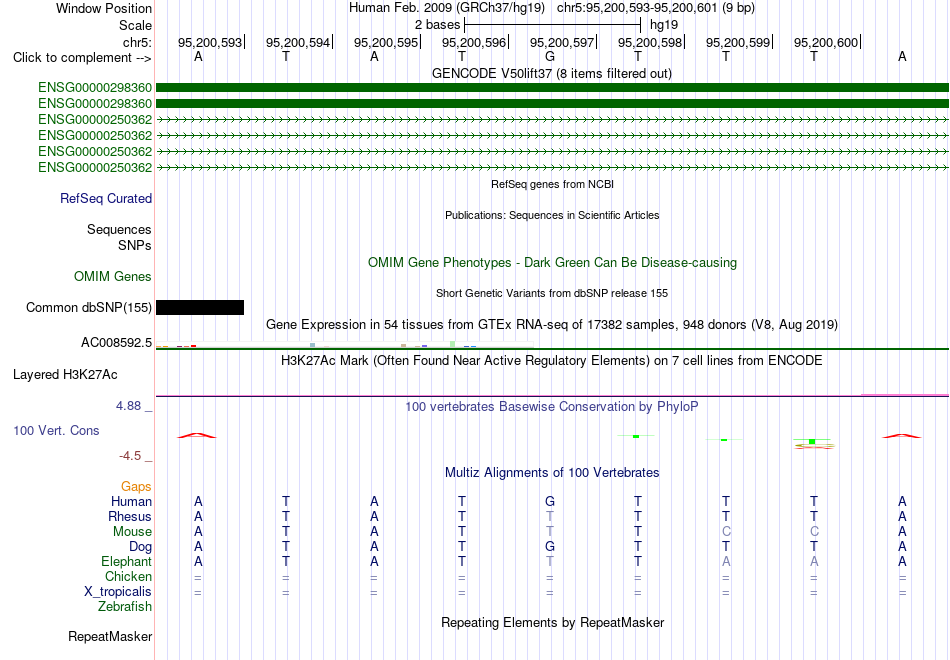Click '100 vertebrates Basewise Conservation by PhyloP' title
The height and width of the screenshot is (660, 950).
(552, 407)
